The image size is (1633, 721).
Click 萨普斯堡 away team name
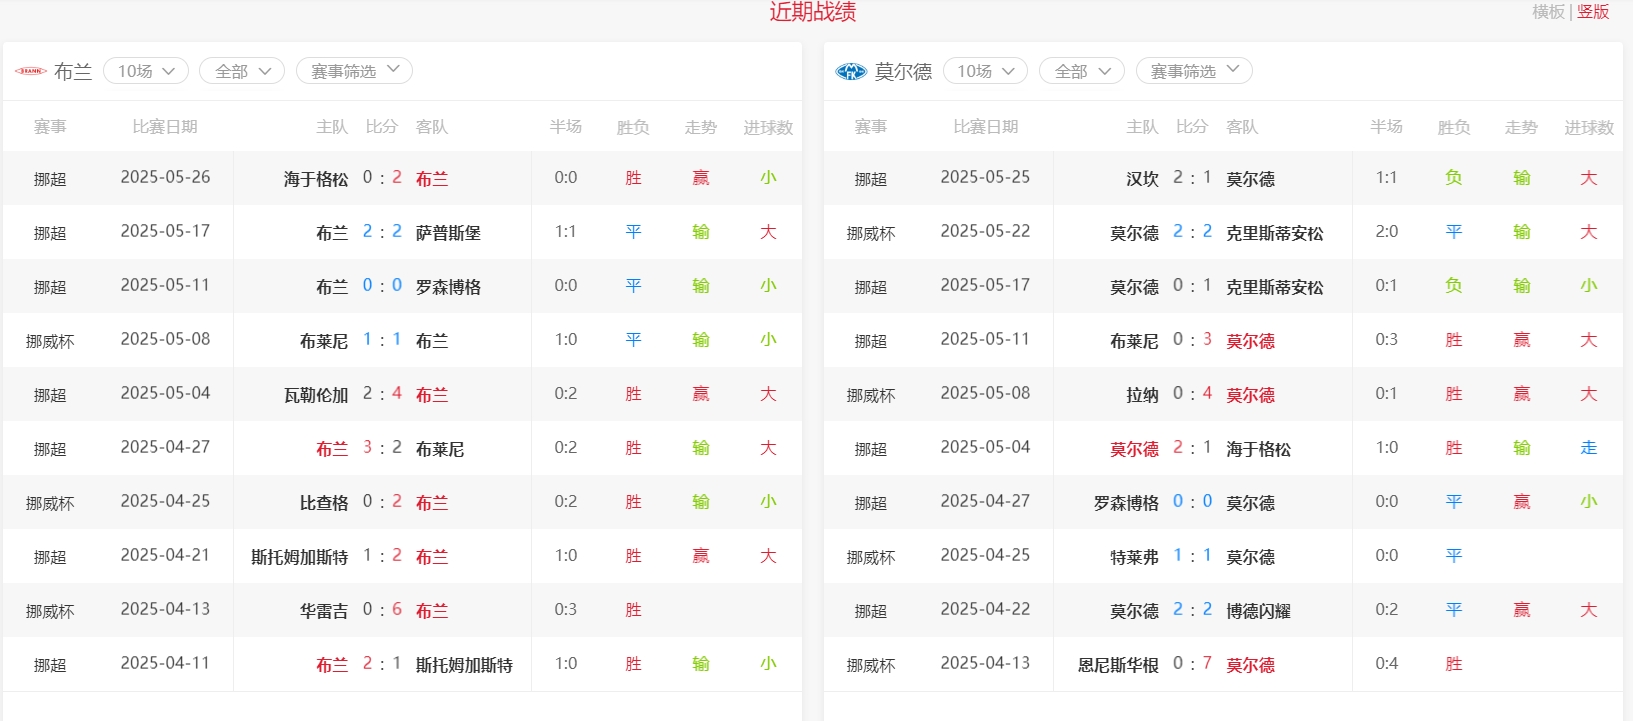click(x=448, y=233)
